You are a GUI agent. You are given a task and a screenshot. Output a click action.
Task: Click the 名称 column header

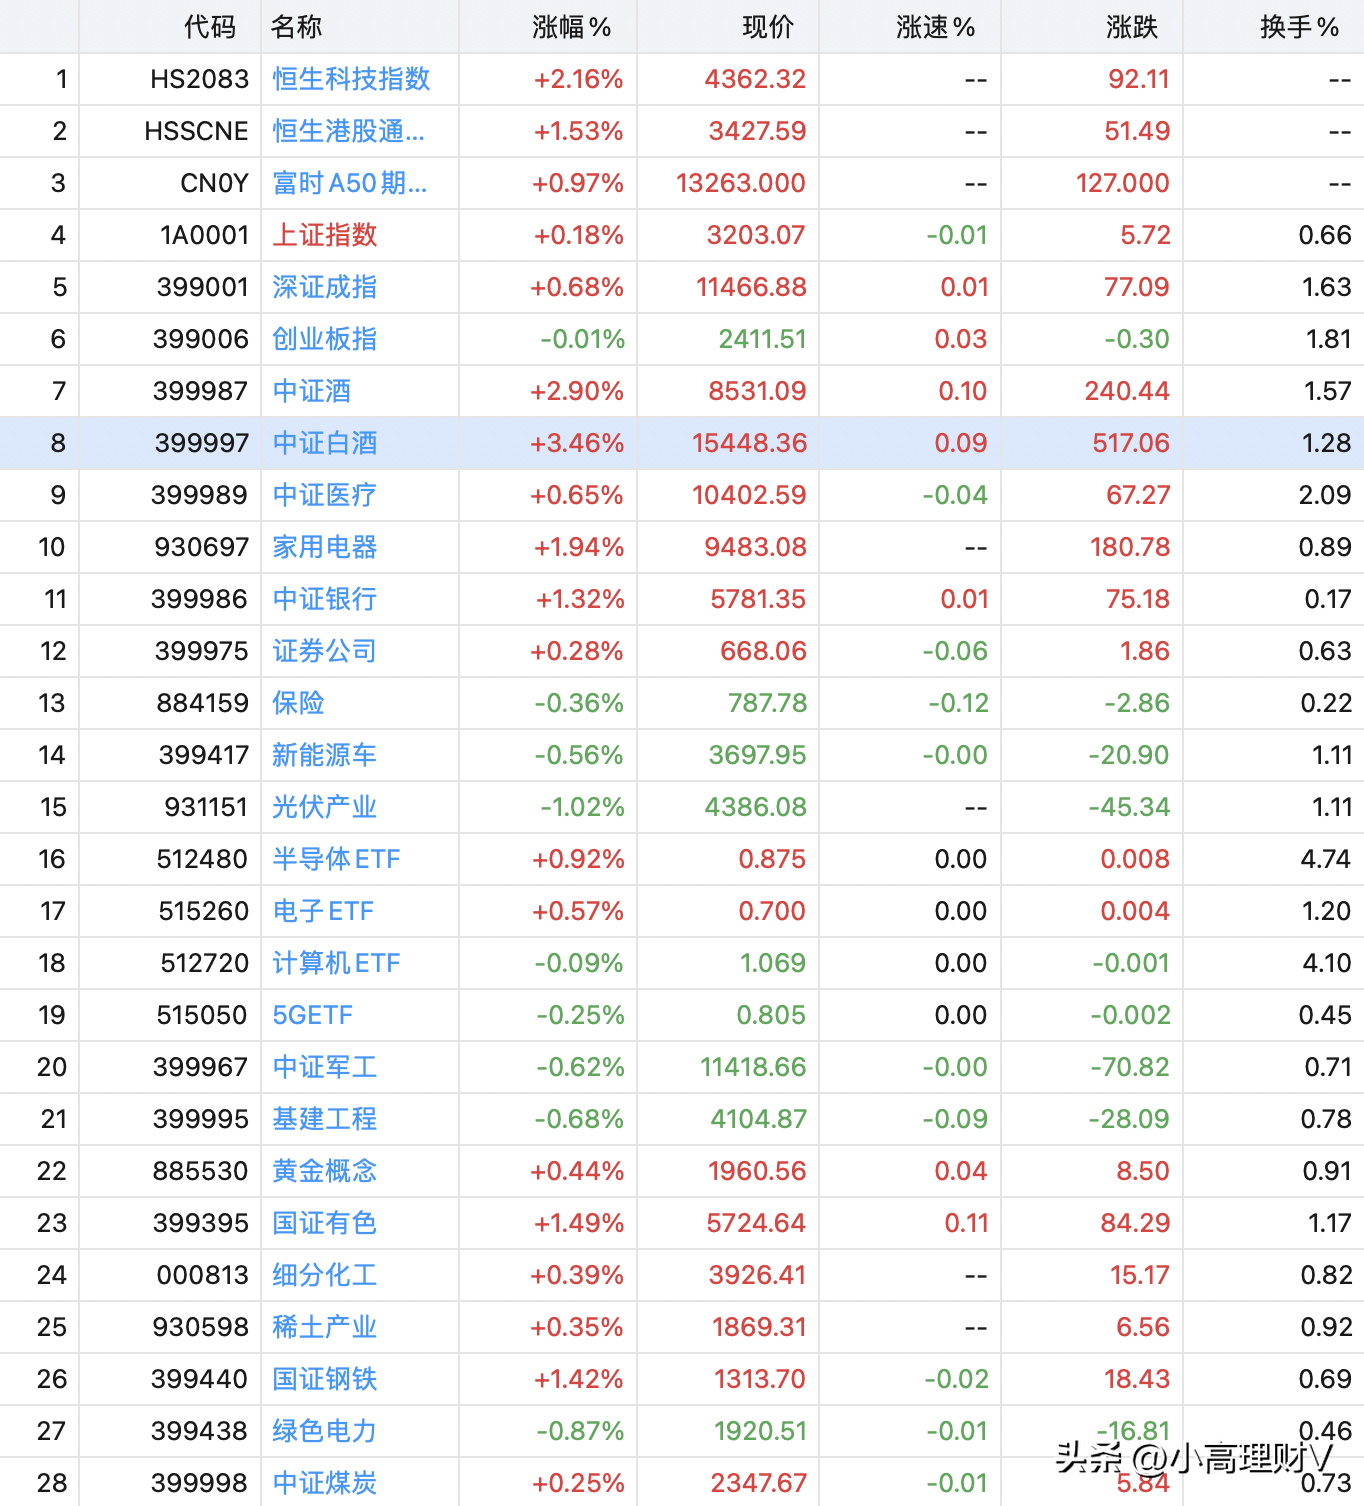pyautogui.click(x=297, y=27)
